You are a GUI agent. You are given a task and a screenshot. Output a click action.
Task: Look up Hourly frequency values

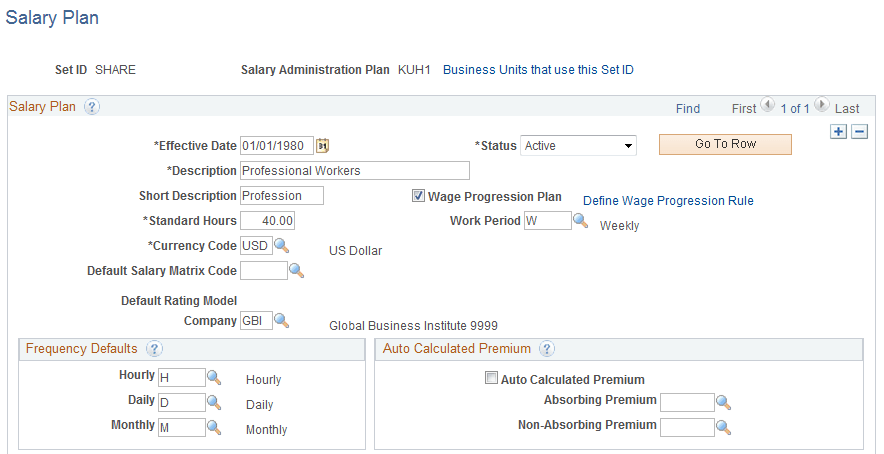(214, 377)
